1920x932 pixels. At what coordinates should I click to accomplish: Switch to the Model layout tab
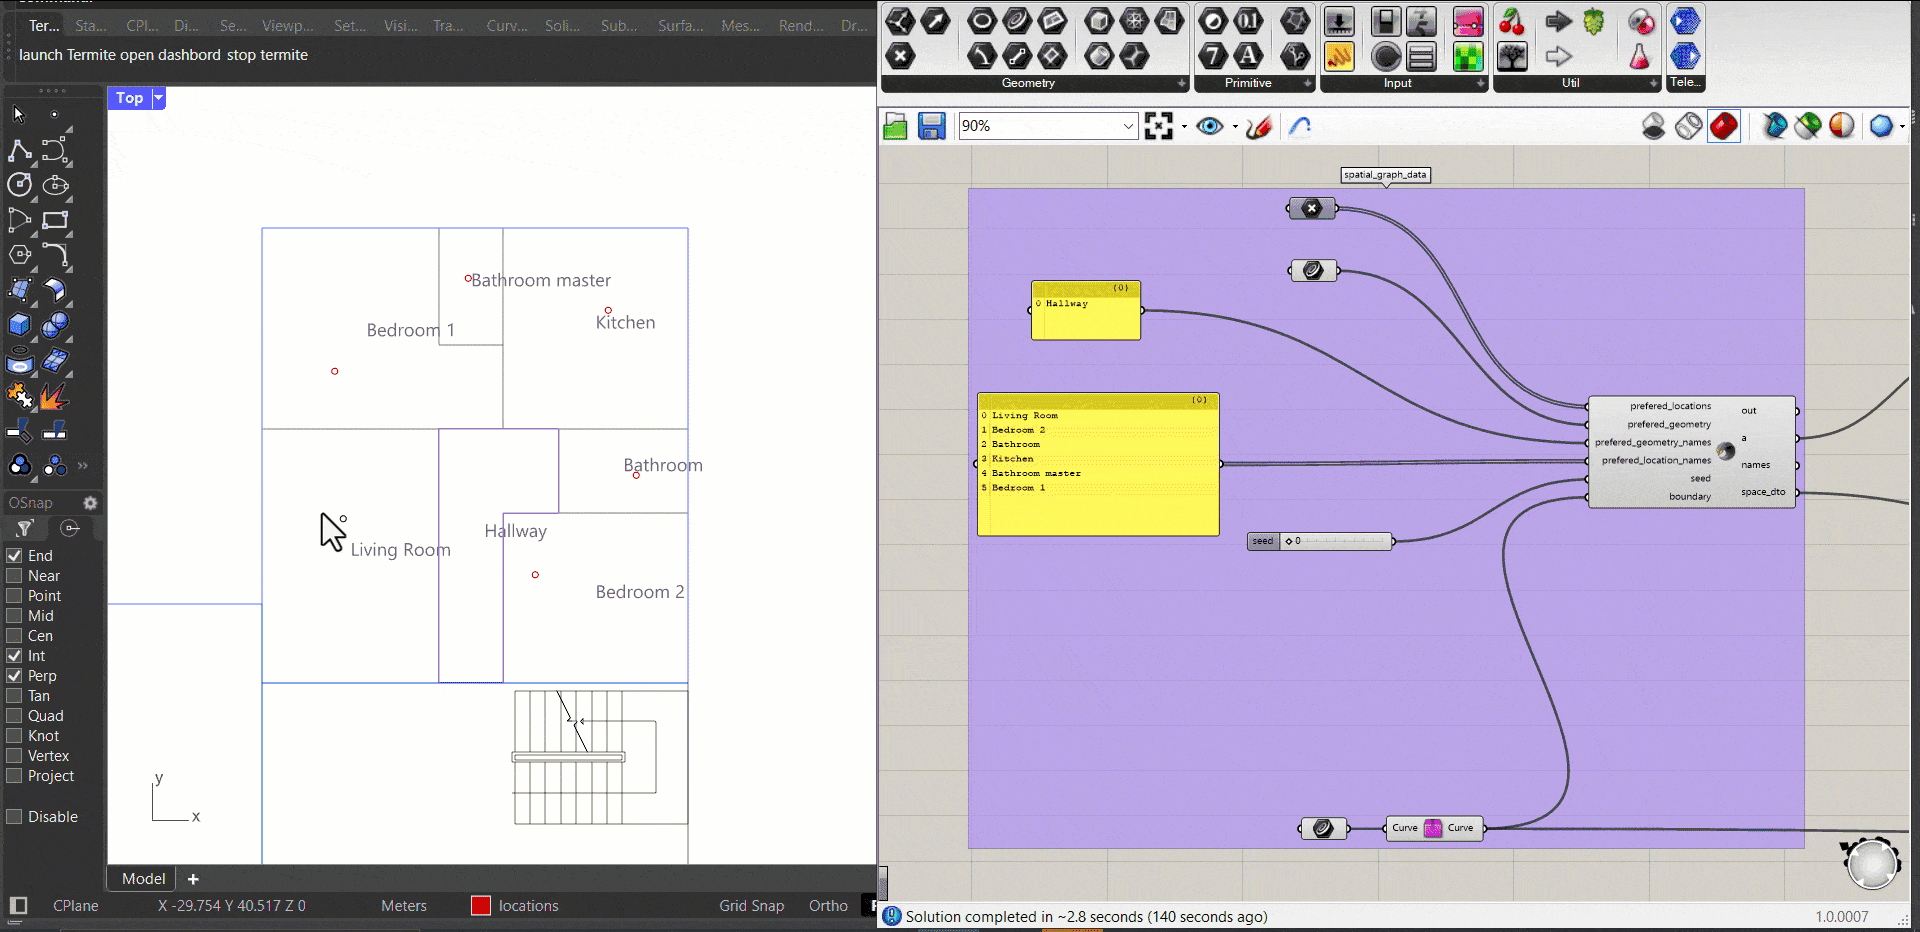point(143,879)
